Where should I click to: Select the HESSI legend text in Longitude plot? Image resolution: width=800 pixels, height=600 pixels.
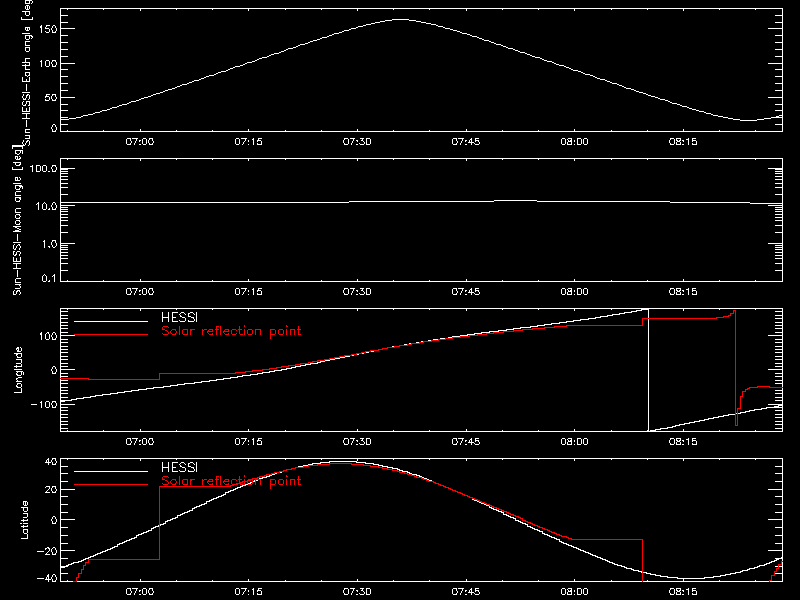[x=179, y=317]
